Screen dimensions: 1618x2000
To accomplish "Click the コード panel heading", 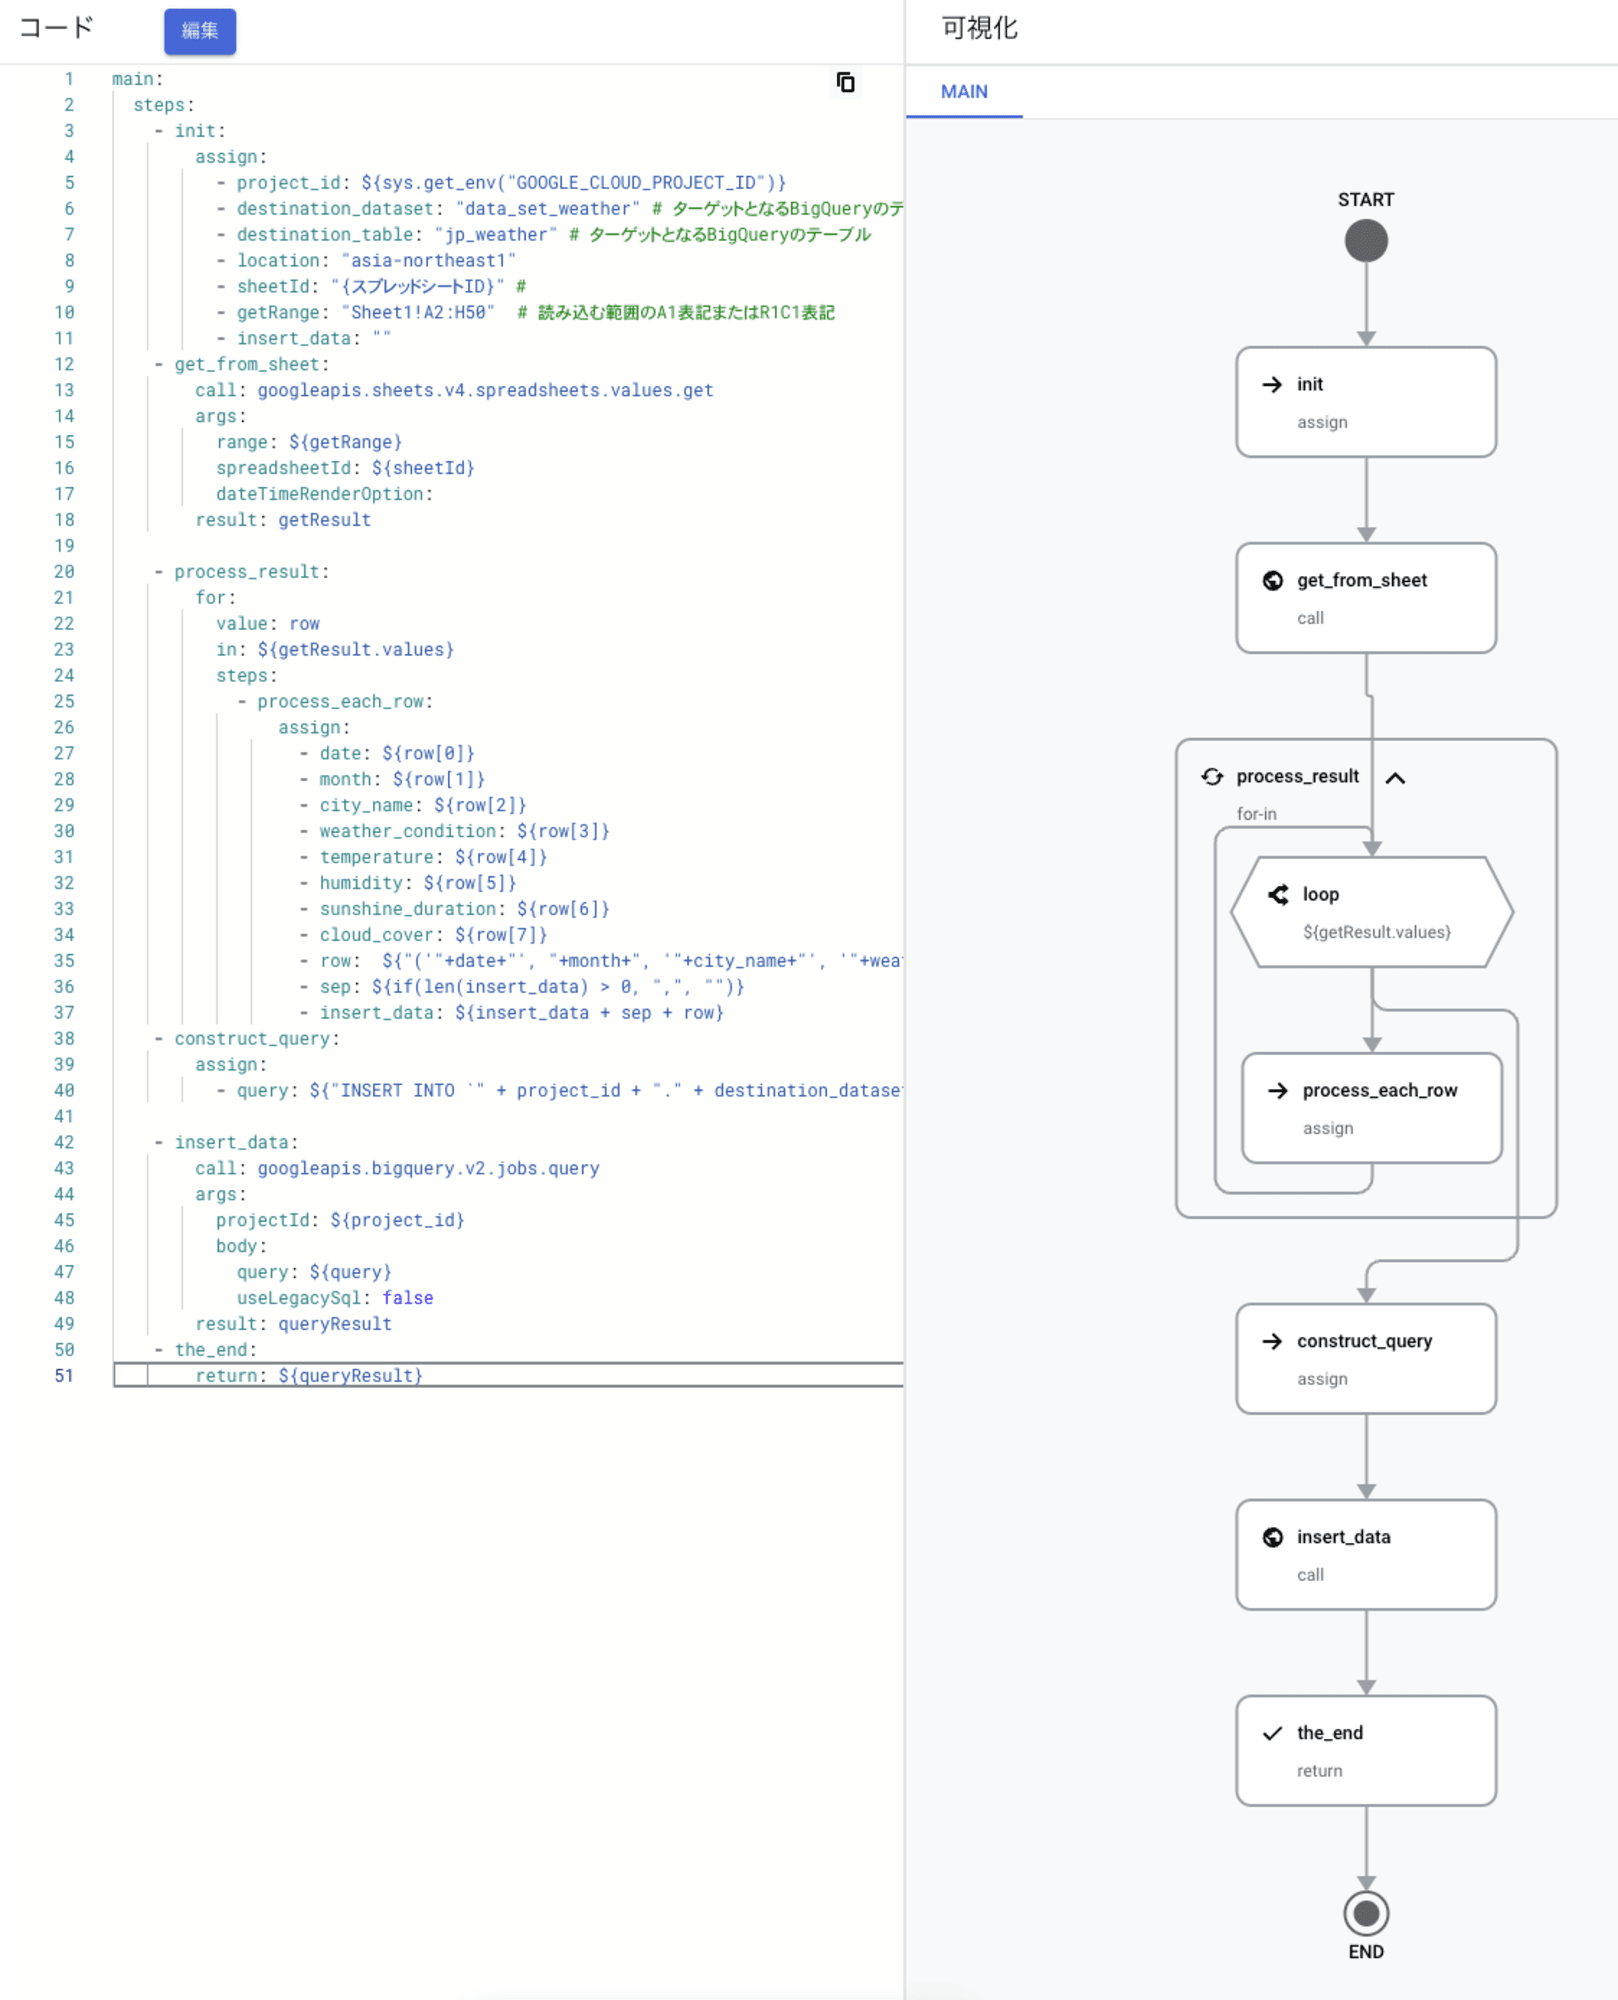I will click(x=56, y=28).
